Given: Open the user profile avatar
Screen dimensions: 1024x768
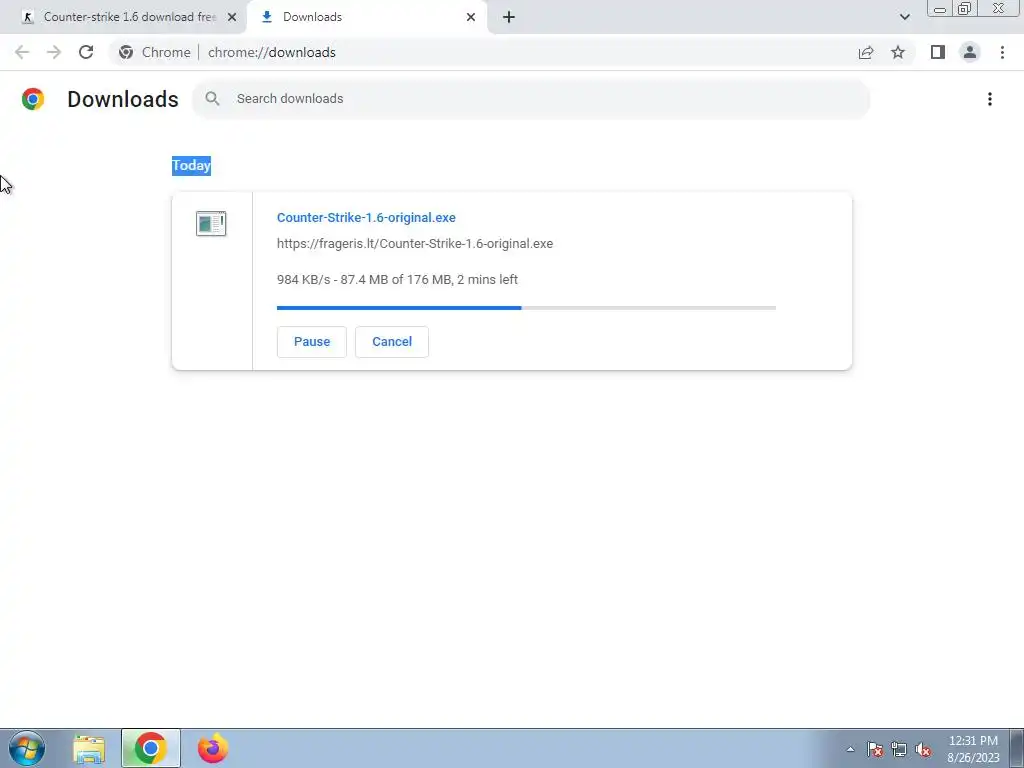Looking at the screenshot, I should [970, 52].
